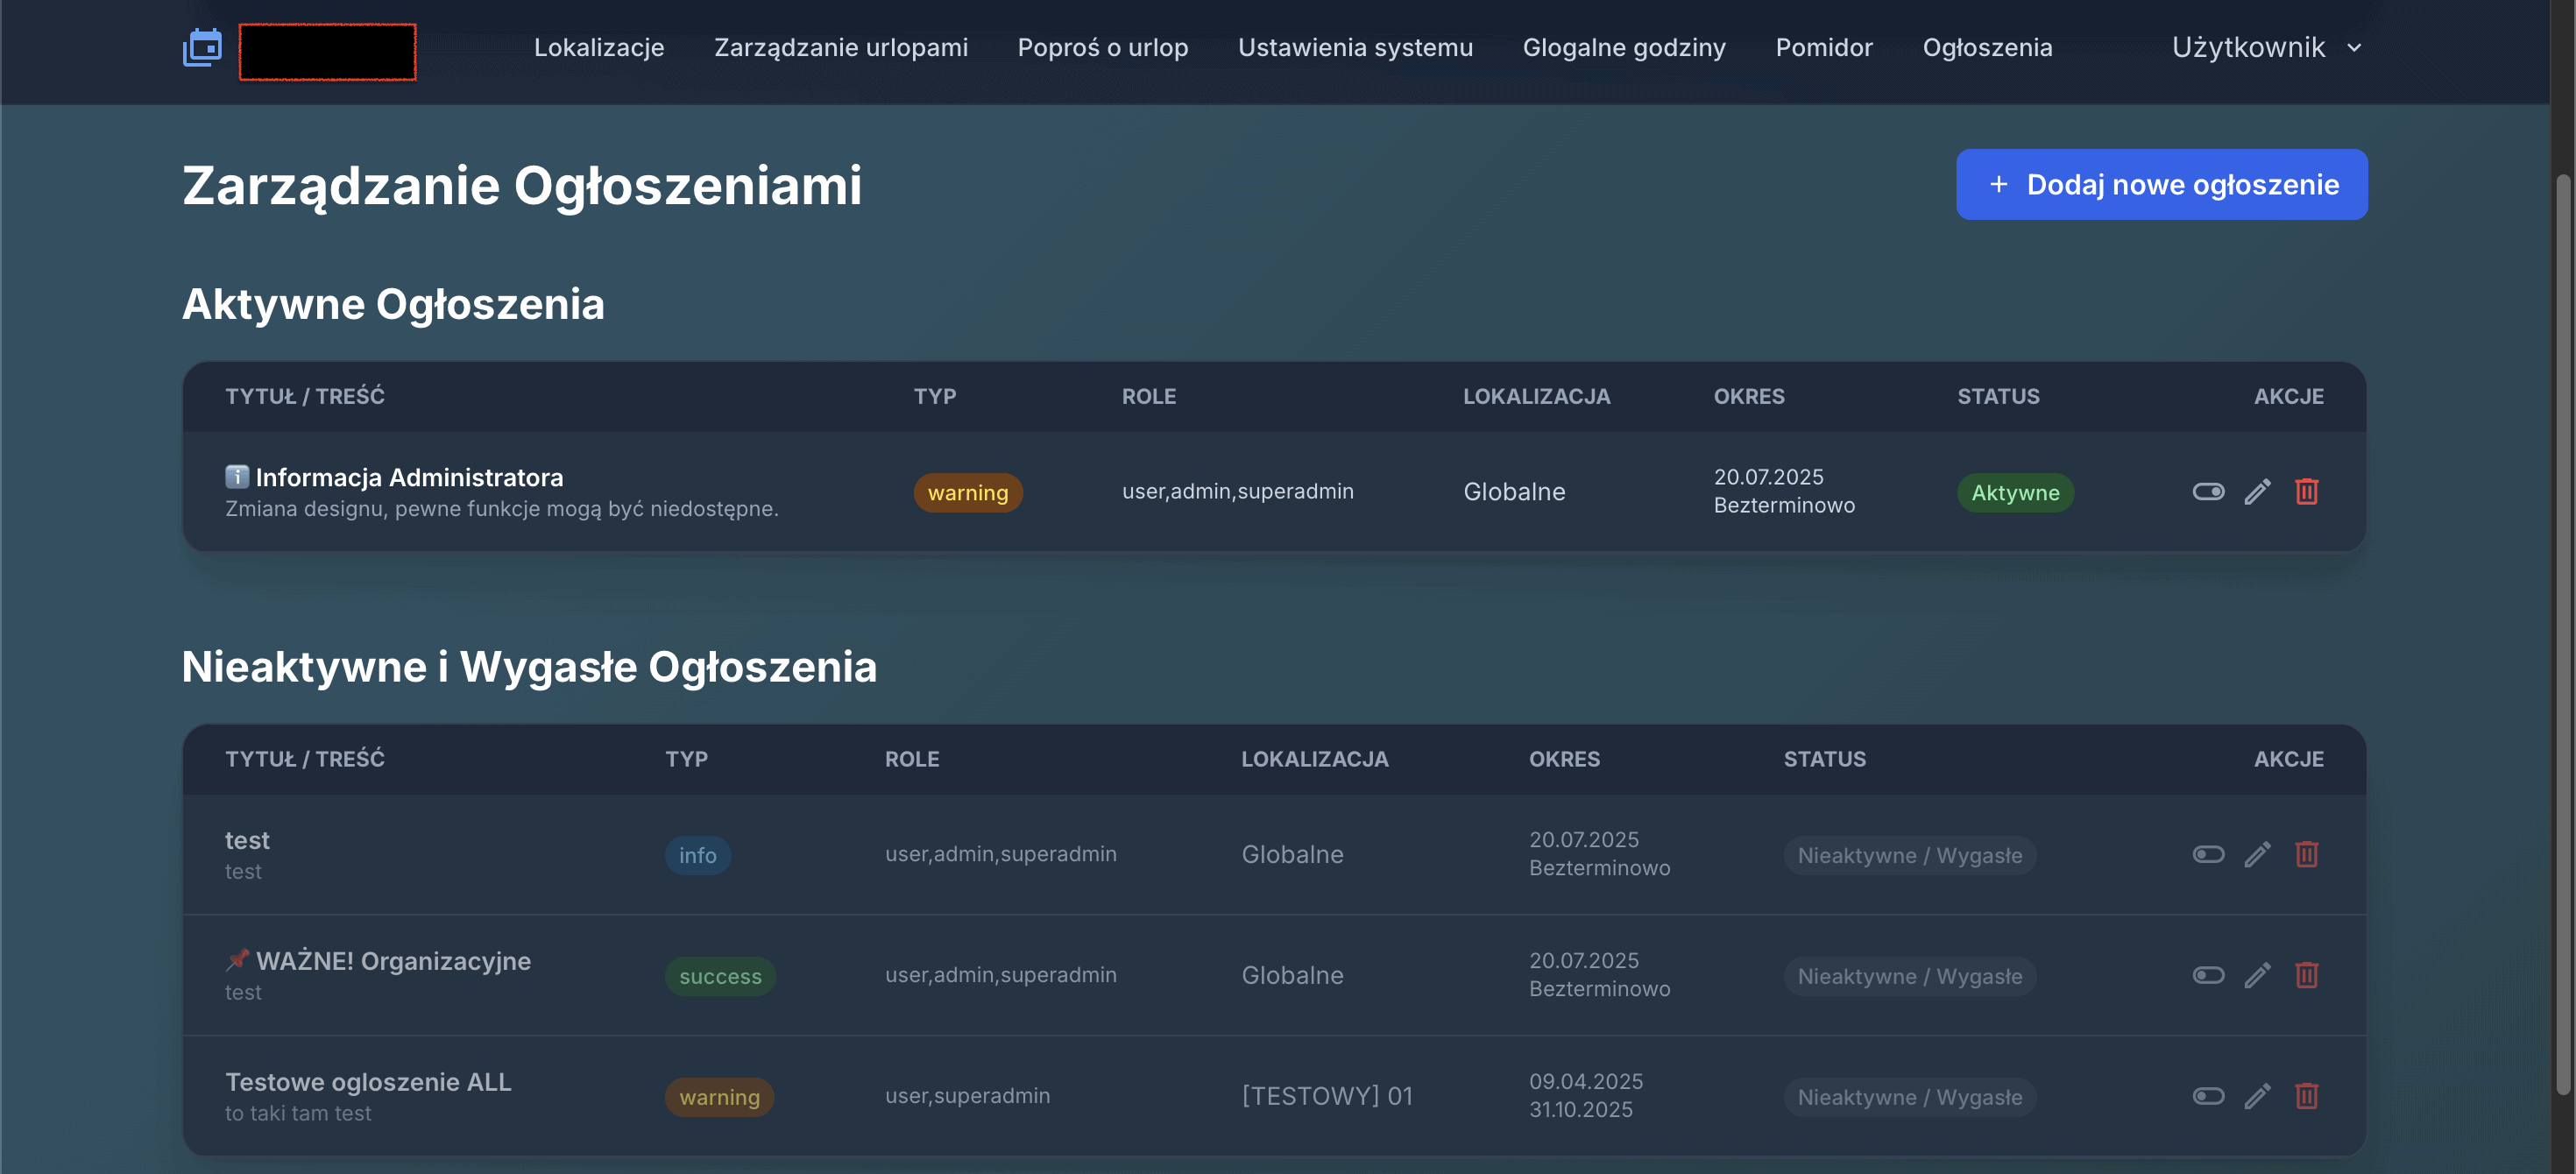Delete the WAŻNE! Organizacyjne announcement
The width and height of the screenshot is (2576, 1174).
(x=2306, y=975)
